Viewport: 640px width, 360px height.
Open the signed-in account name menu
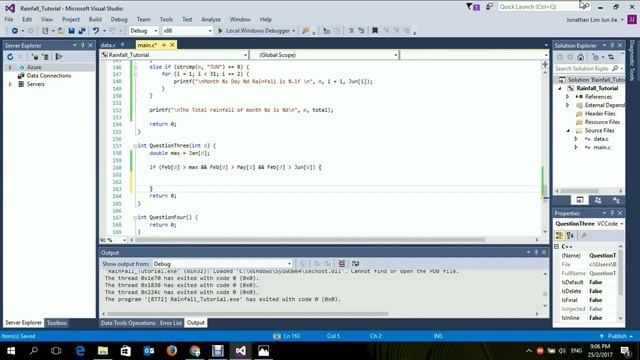pos(595,20)
